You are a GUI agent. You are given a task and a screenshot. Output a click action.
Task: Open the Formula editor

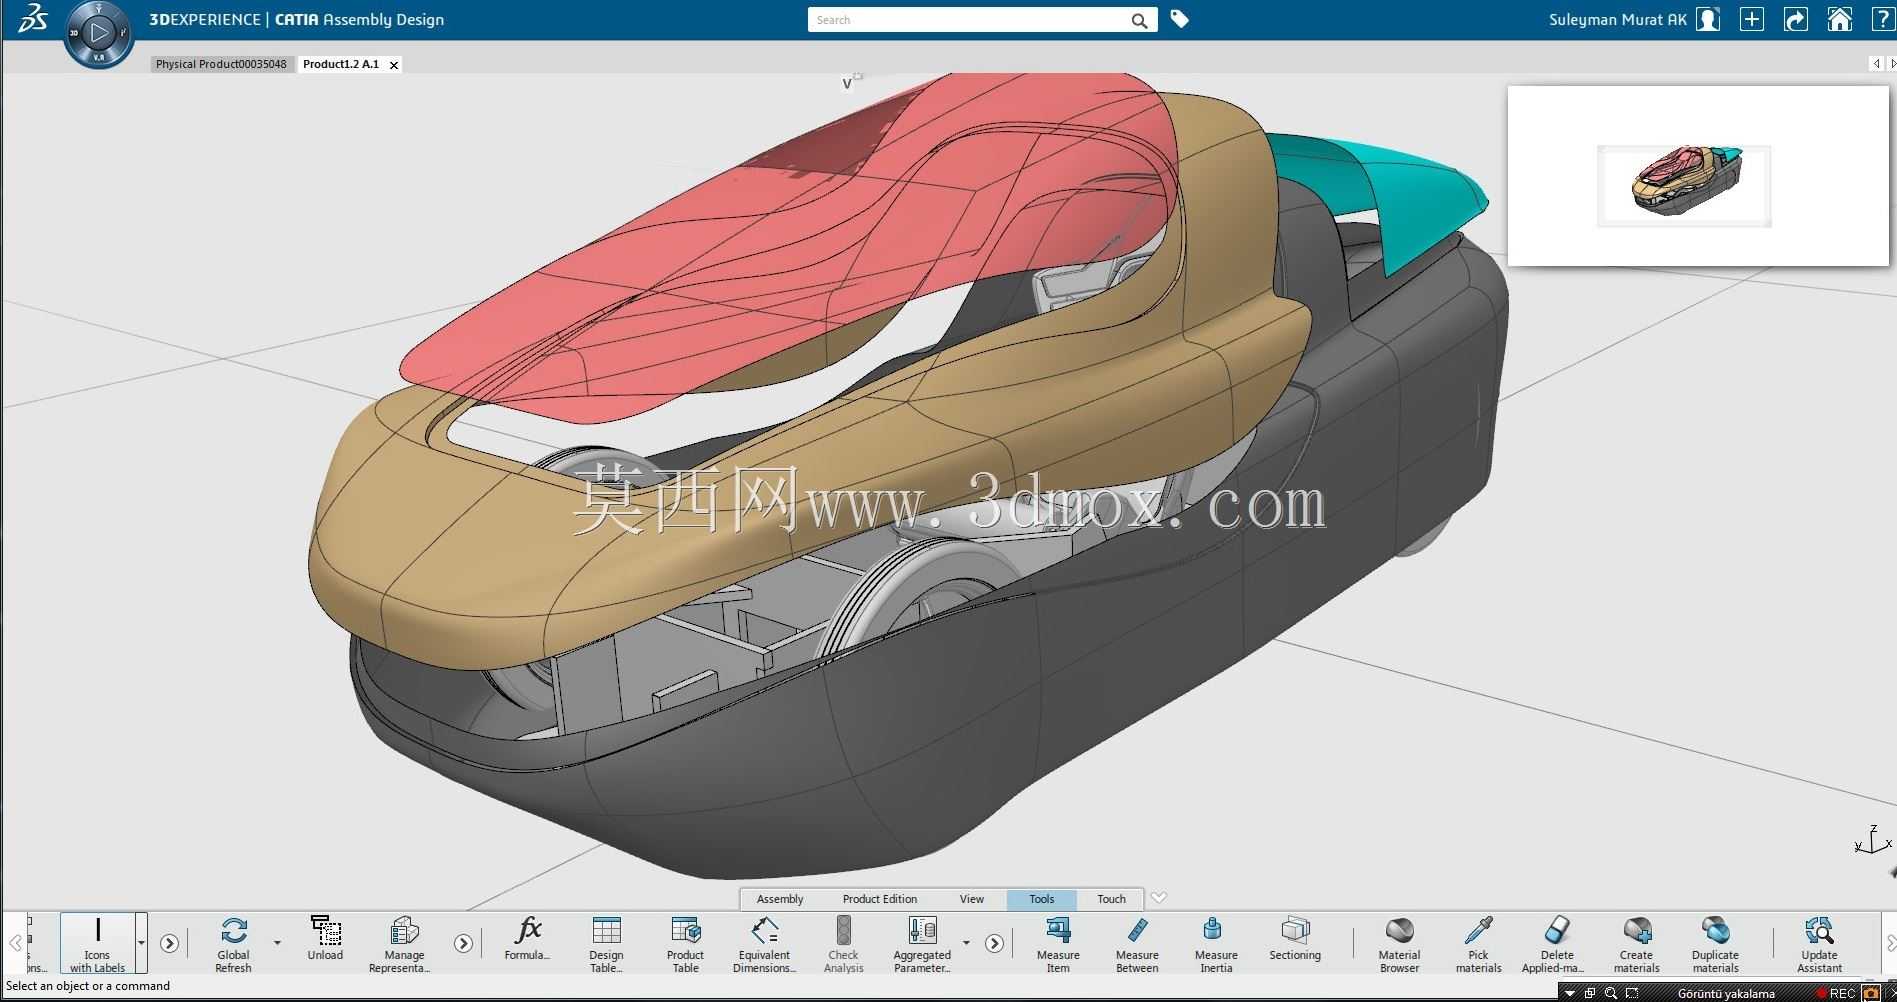coord(527,938)
